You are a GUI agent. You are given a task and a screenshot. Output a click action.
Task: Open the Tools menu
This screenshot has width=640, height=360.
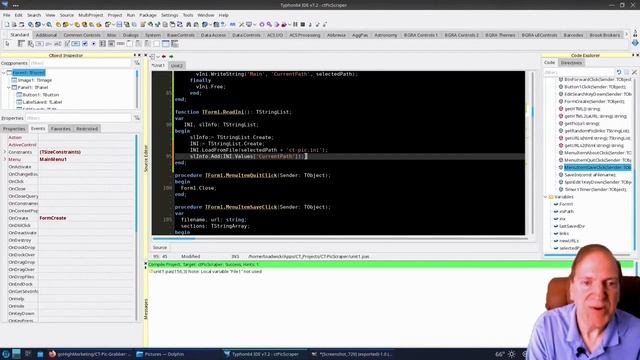tap(188, 15)
